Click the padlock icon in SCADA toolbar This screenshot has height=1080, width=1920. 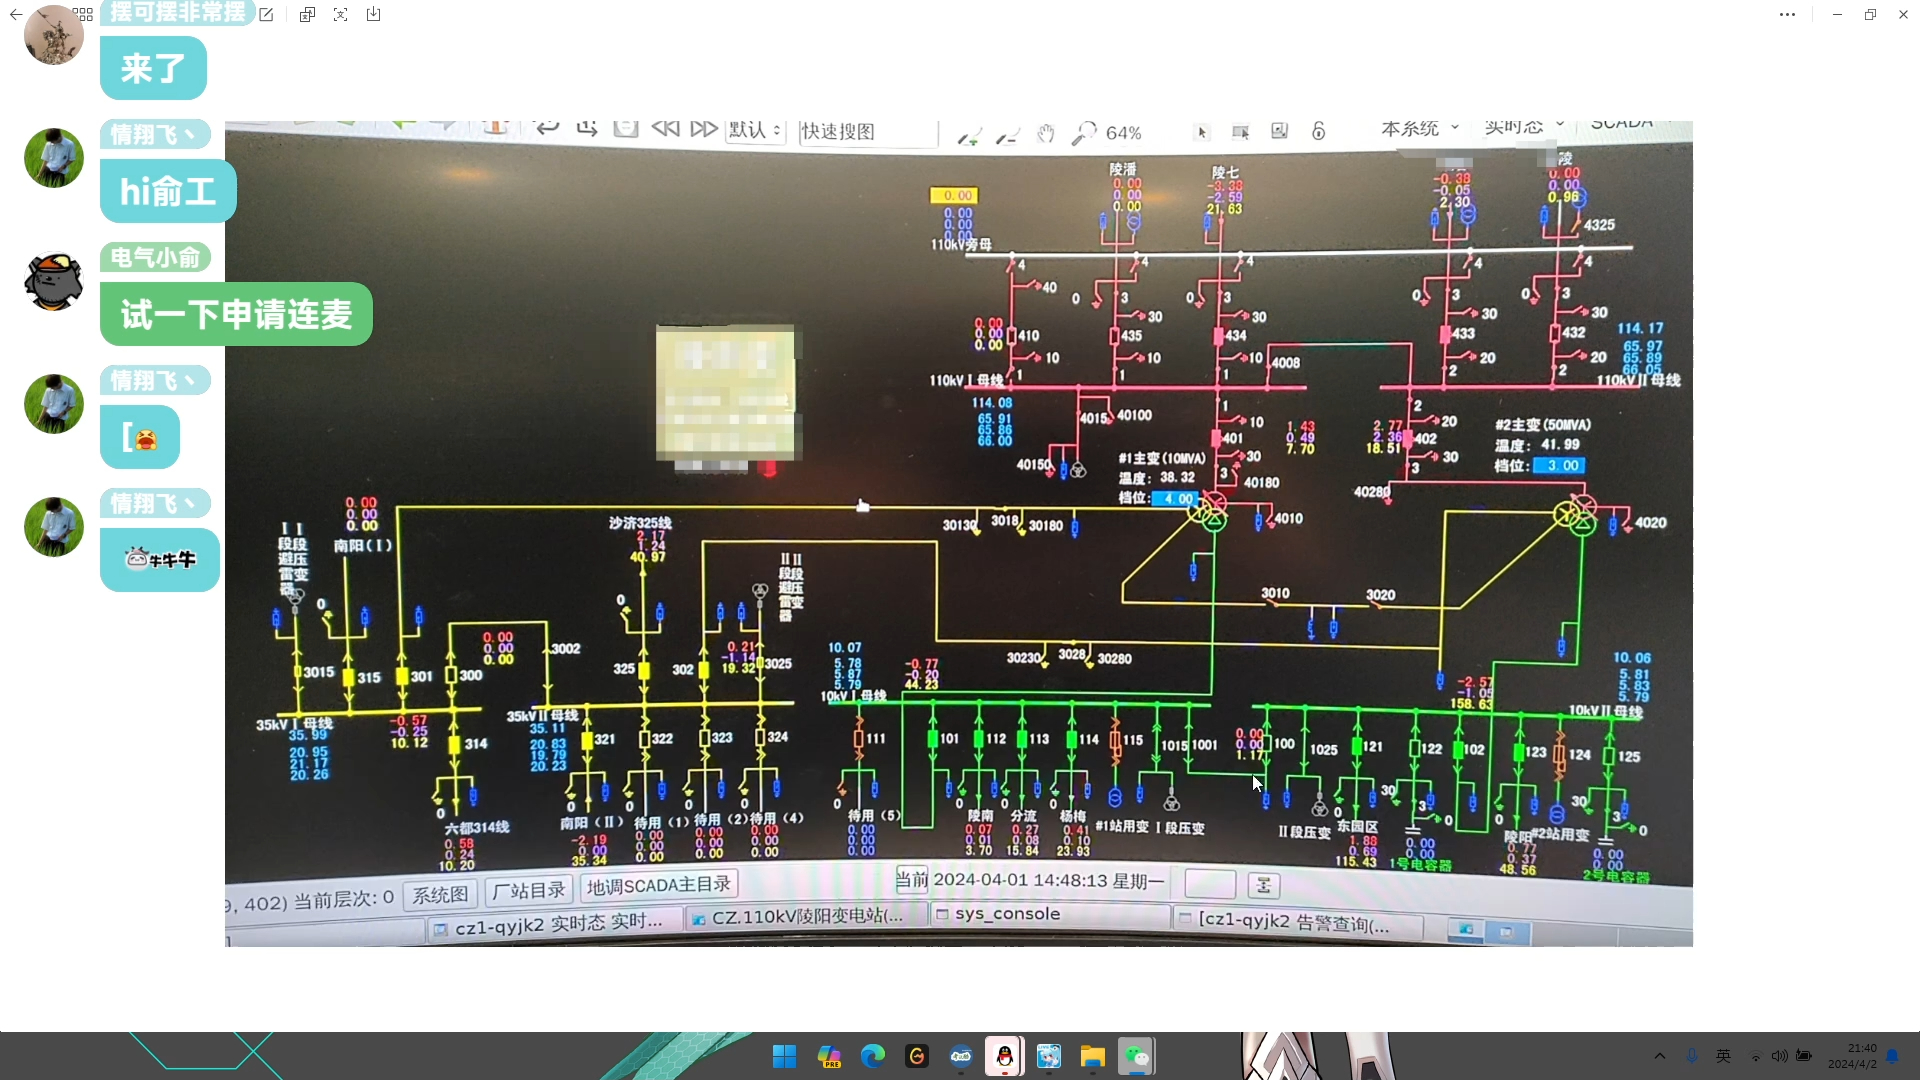pyautogui.click(x=1319, y=131)
